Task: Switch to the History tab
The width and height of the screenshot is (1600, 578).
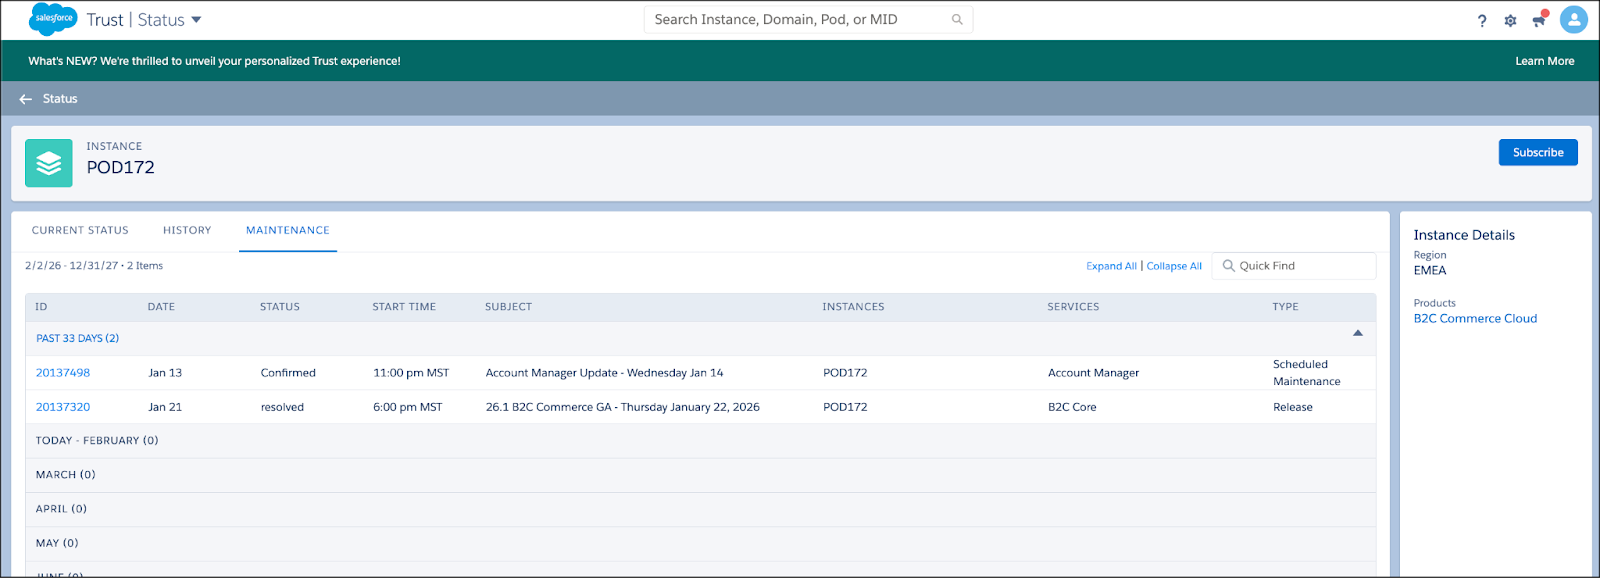Action: click(187, 230)
